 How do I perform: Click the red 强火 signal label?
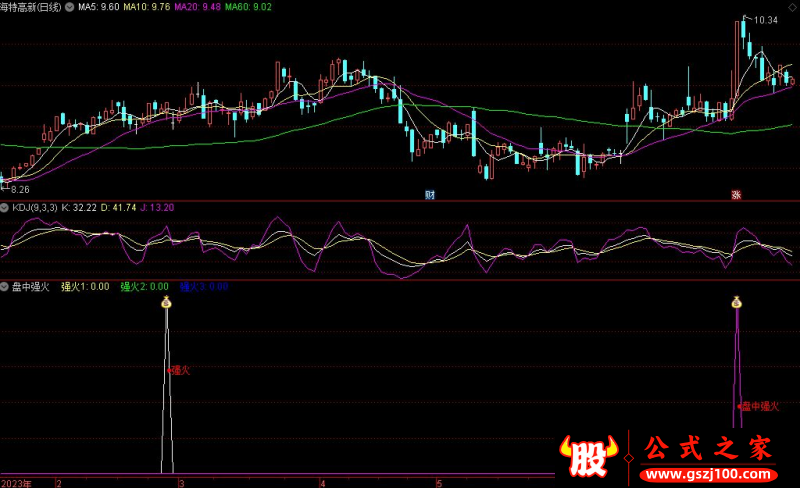tap(180, 370)
